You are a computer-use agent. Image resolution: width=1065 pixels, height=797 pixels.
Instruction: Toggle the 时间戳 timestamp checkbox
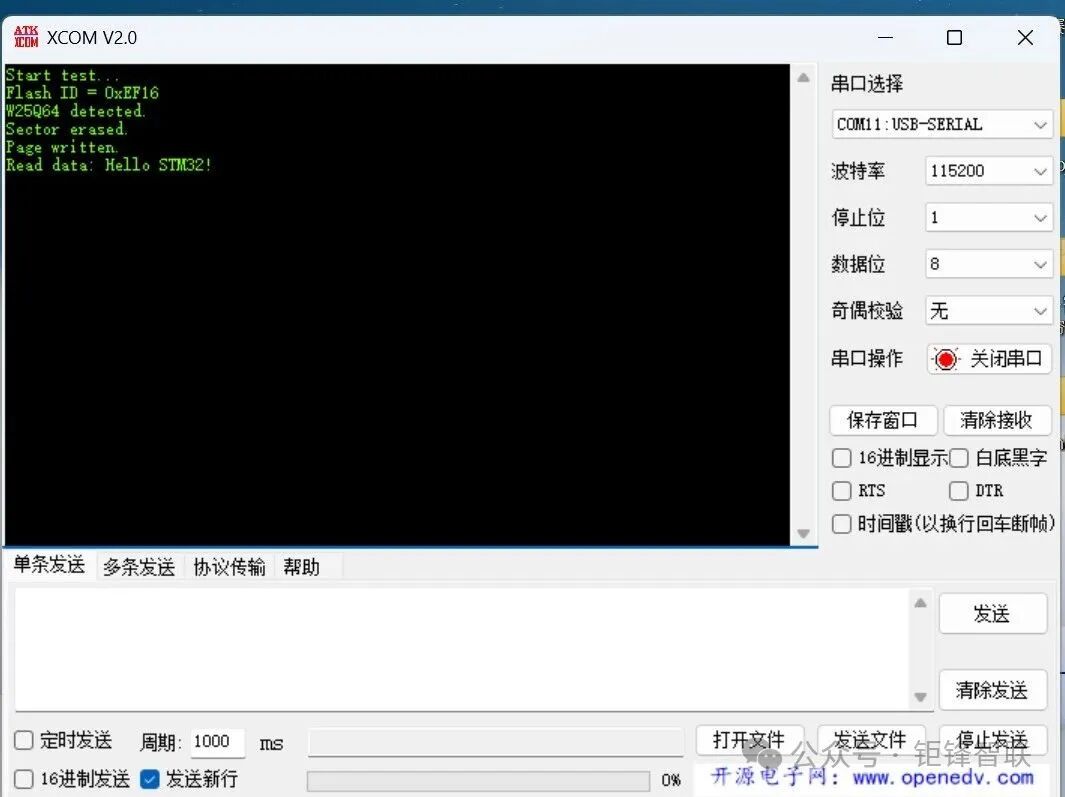pyautogui.click(x=842, y=524)
